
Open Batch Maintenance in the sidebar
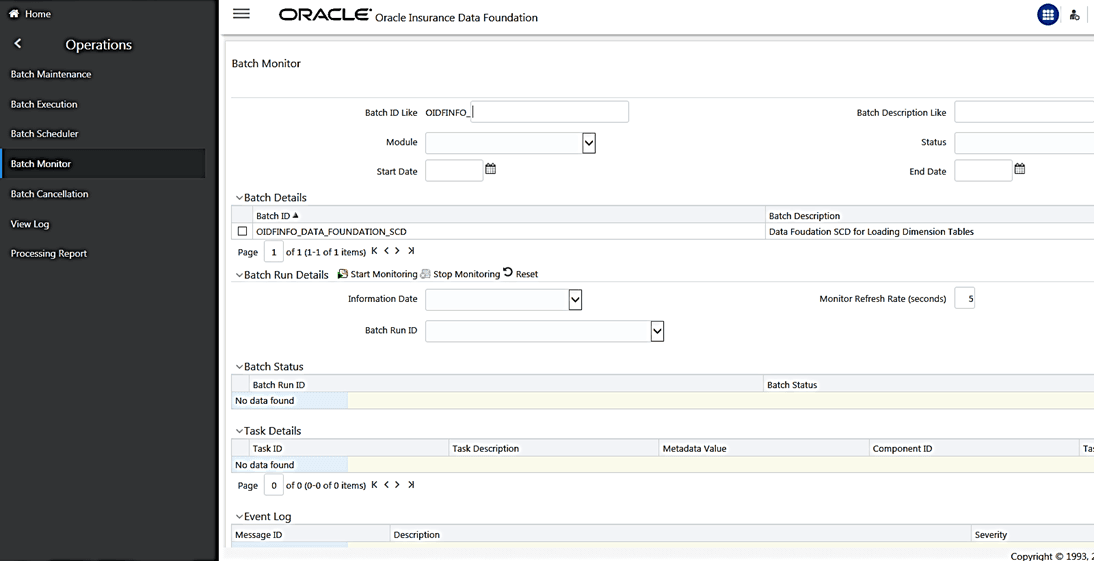tap(51, 74)
